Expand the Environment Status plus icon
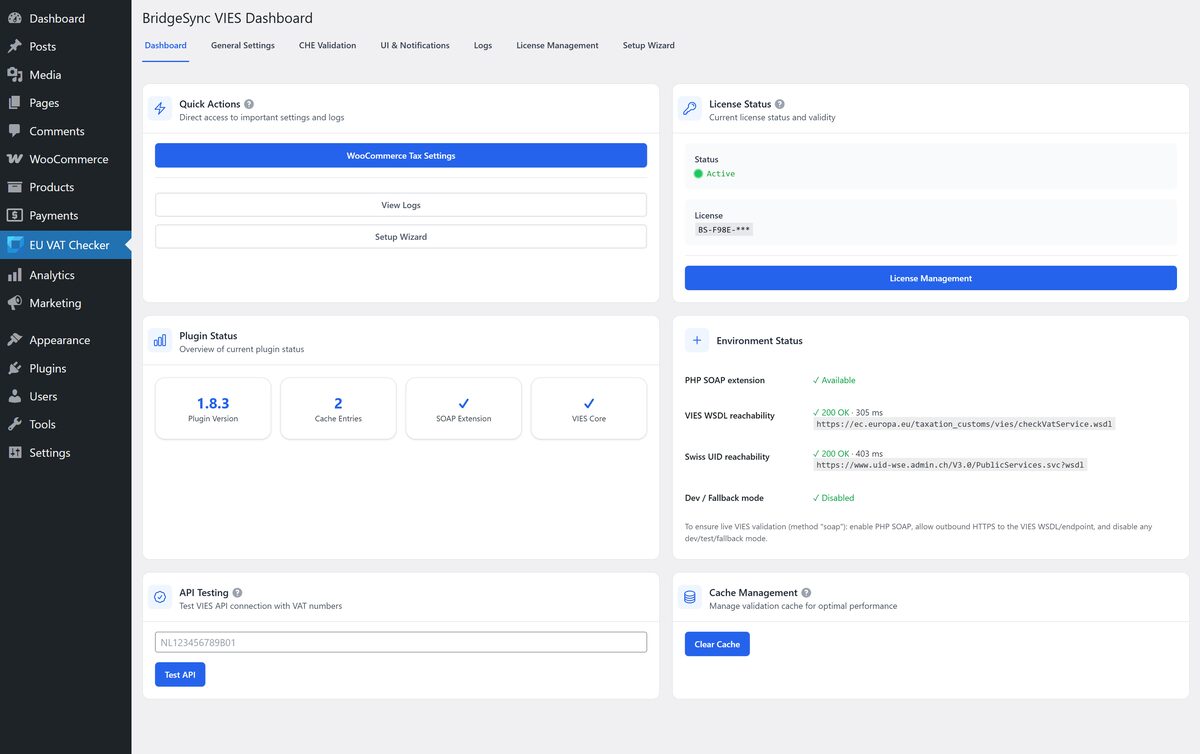The image size is (1200, 754). pyautogui.click(x=696, y=340)
